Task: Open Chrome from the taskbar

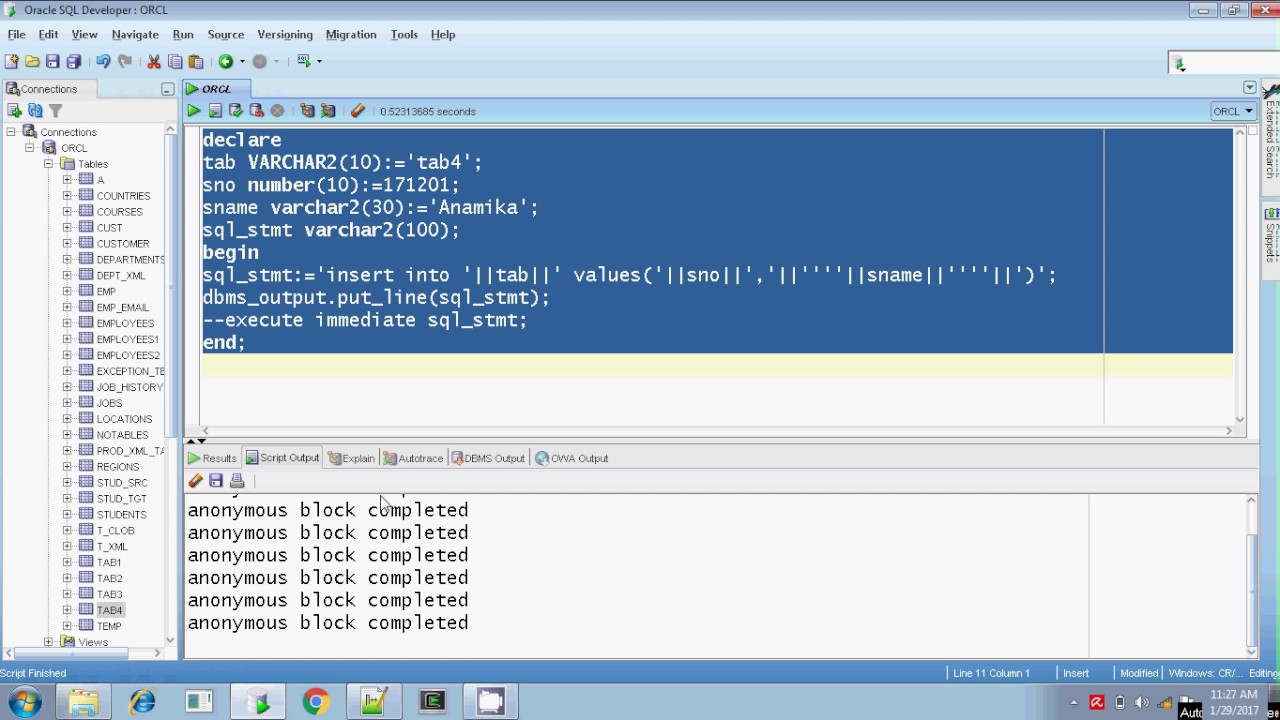Action: pyautogui.click(x=316, y=702)
